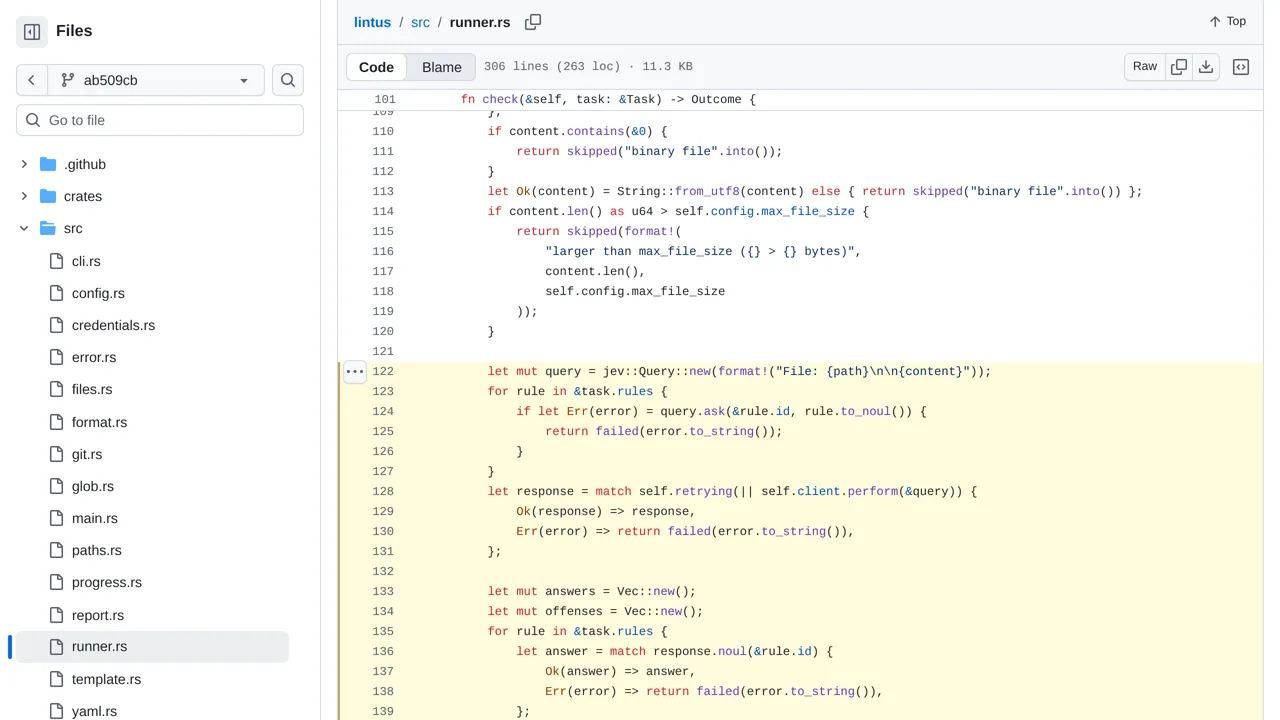The width and height of the screenshot is (1280, 720).
Task: Open progress.rs in the file tree
Action: [107, 582]
